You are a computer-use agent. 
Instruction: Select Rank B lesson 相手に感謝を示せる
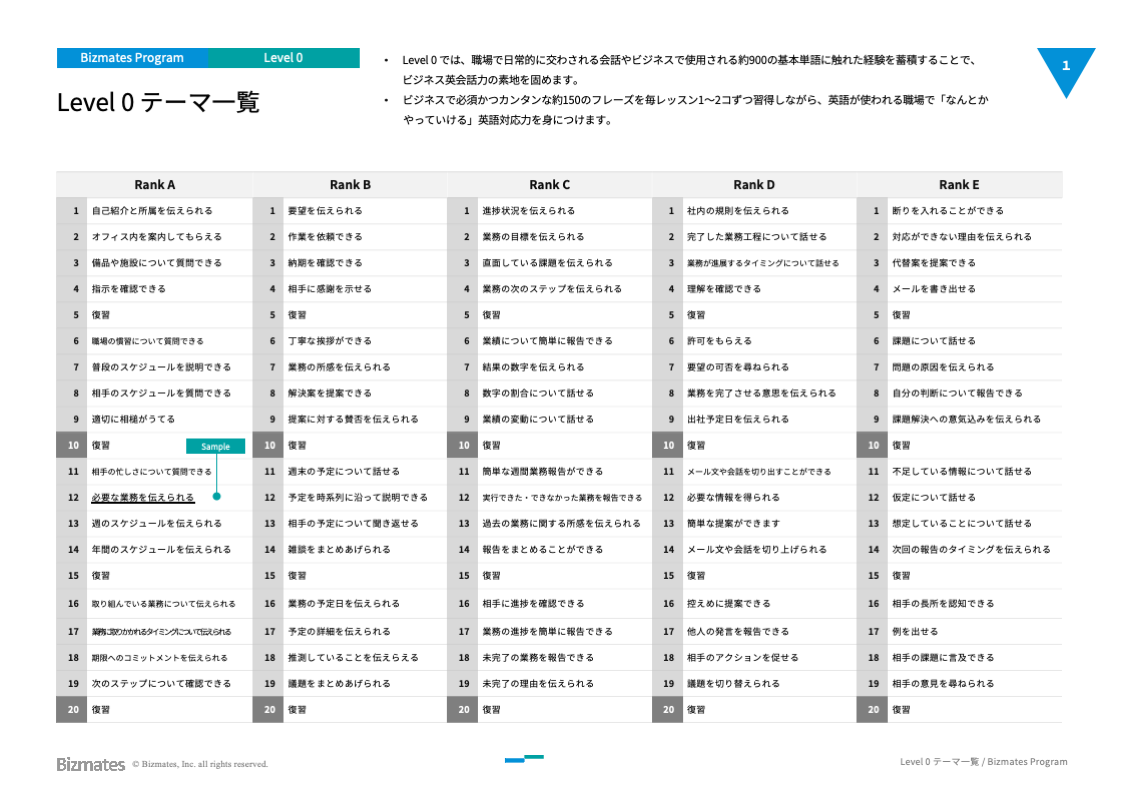(329, 289)
